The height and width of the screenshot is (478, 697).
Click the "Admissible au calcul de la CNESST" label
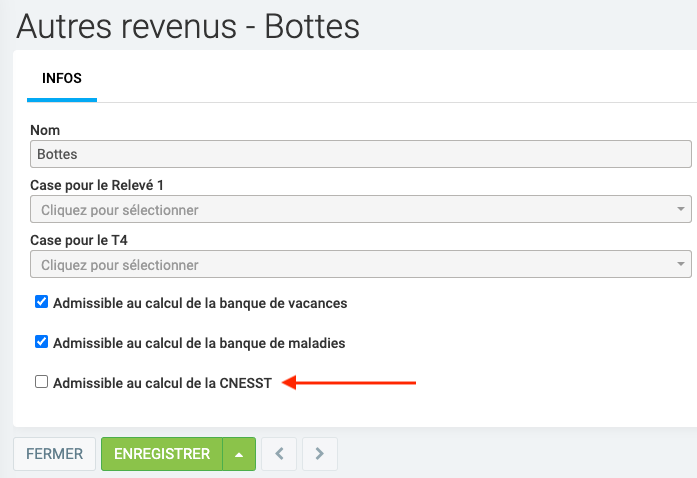click(162, 383)
